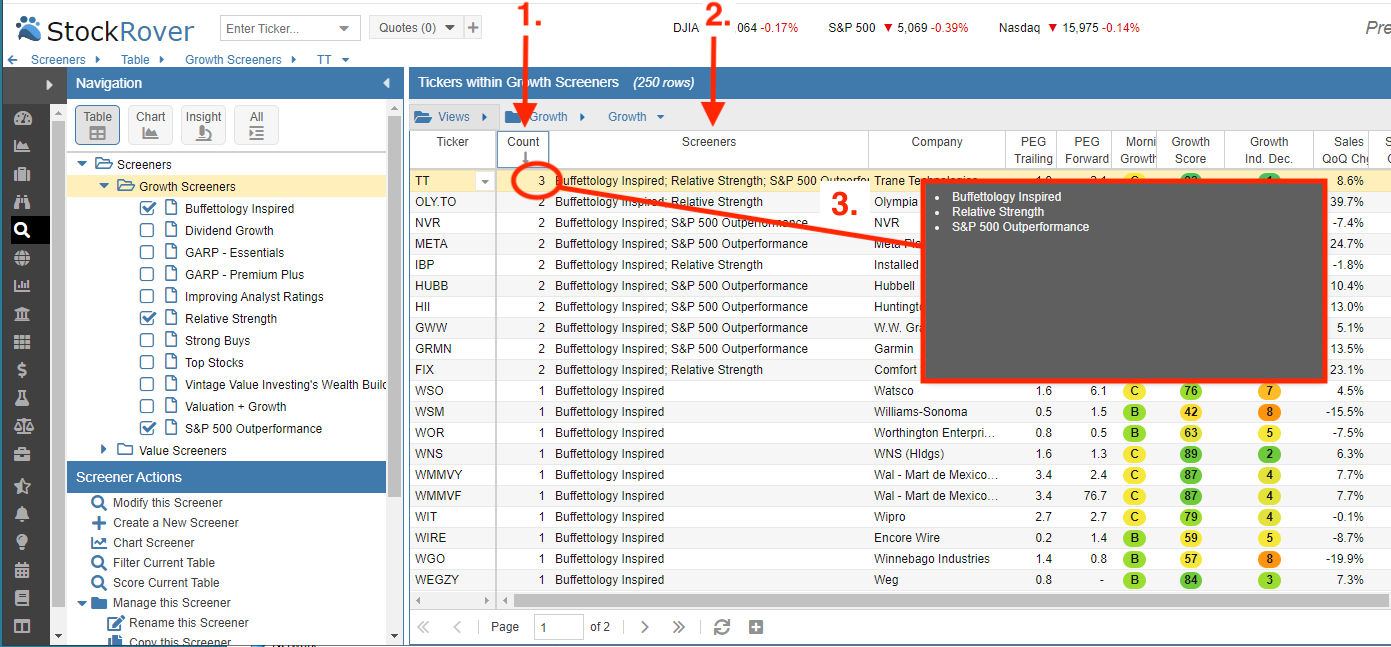Click Chart Screener action
The image size is (1391, 647).
(x=153, y=543)
